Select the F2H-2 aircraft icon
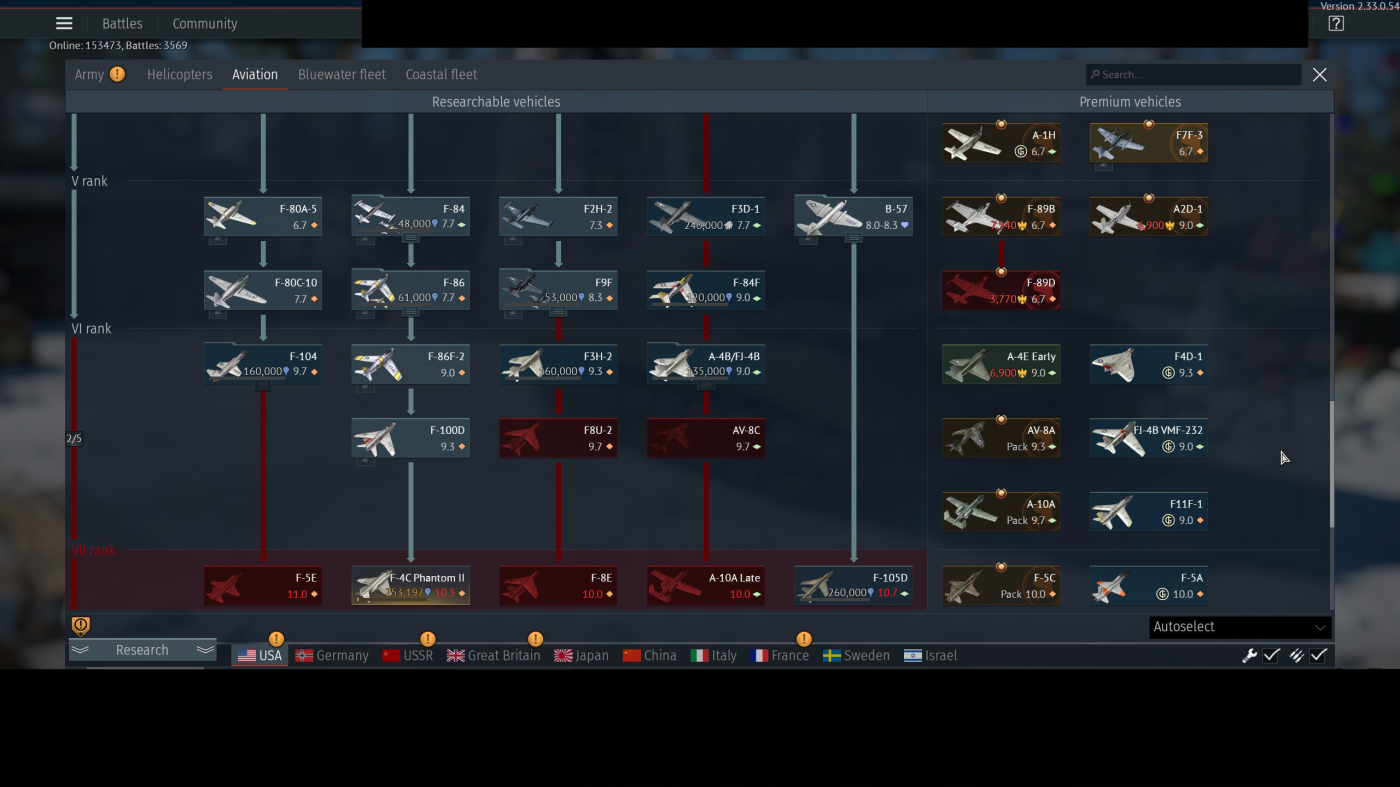This screenshot has width=1400, height=787. tap(527, 216)
